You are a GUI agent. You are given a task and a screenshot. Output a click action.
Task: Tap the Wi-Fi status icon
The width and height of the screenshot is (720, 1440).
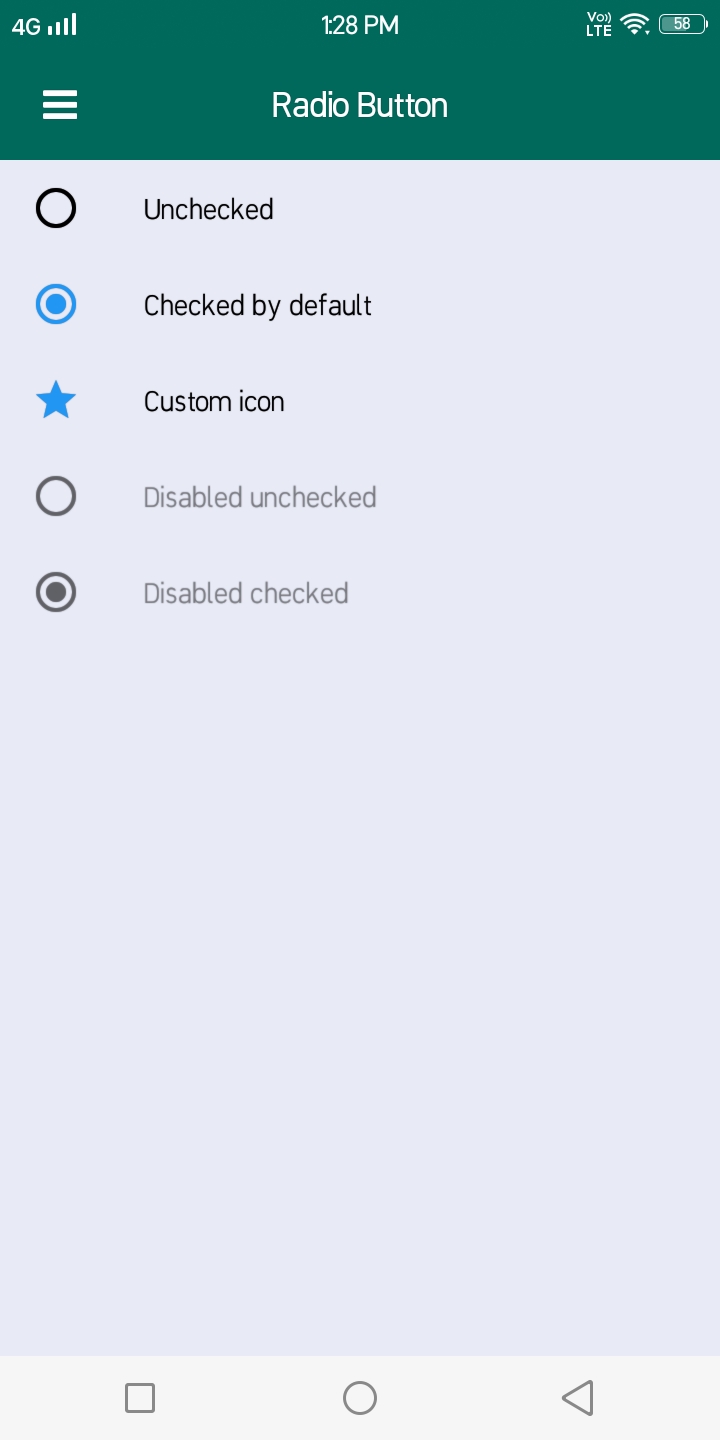coord(634,24)
